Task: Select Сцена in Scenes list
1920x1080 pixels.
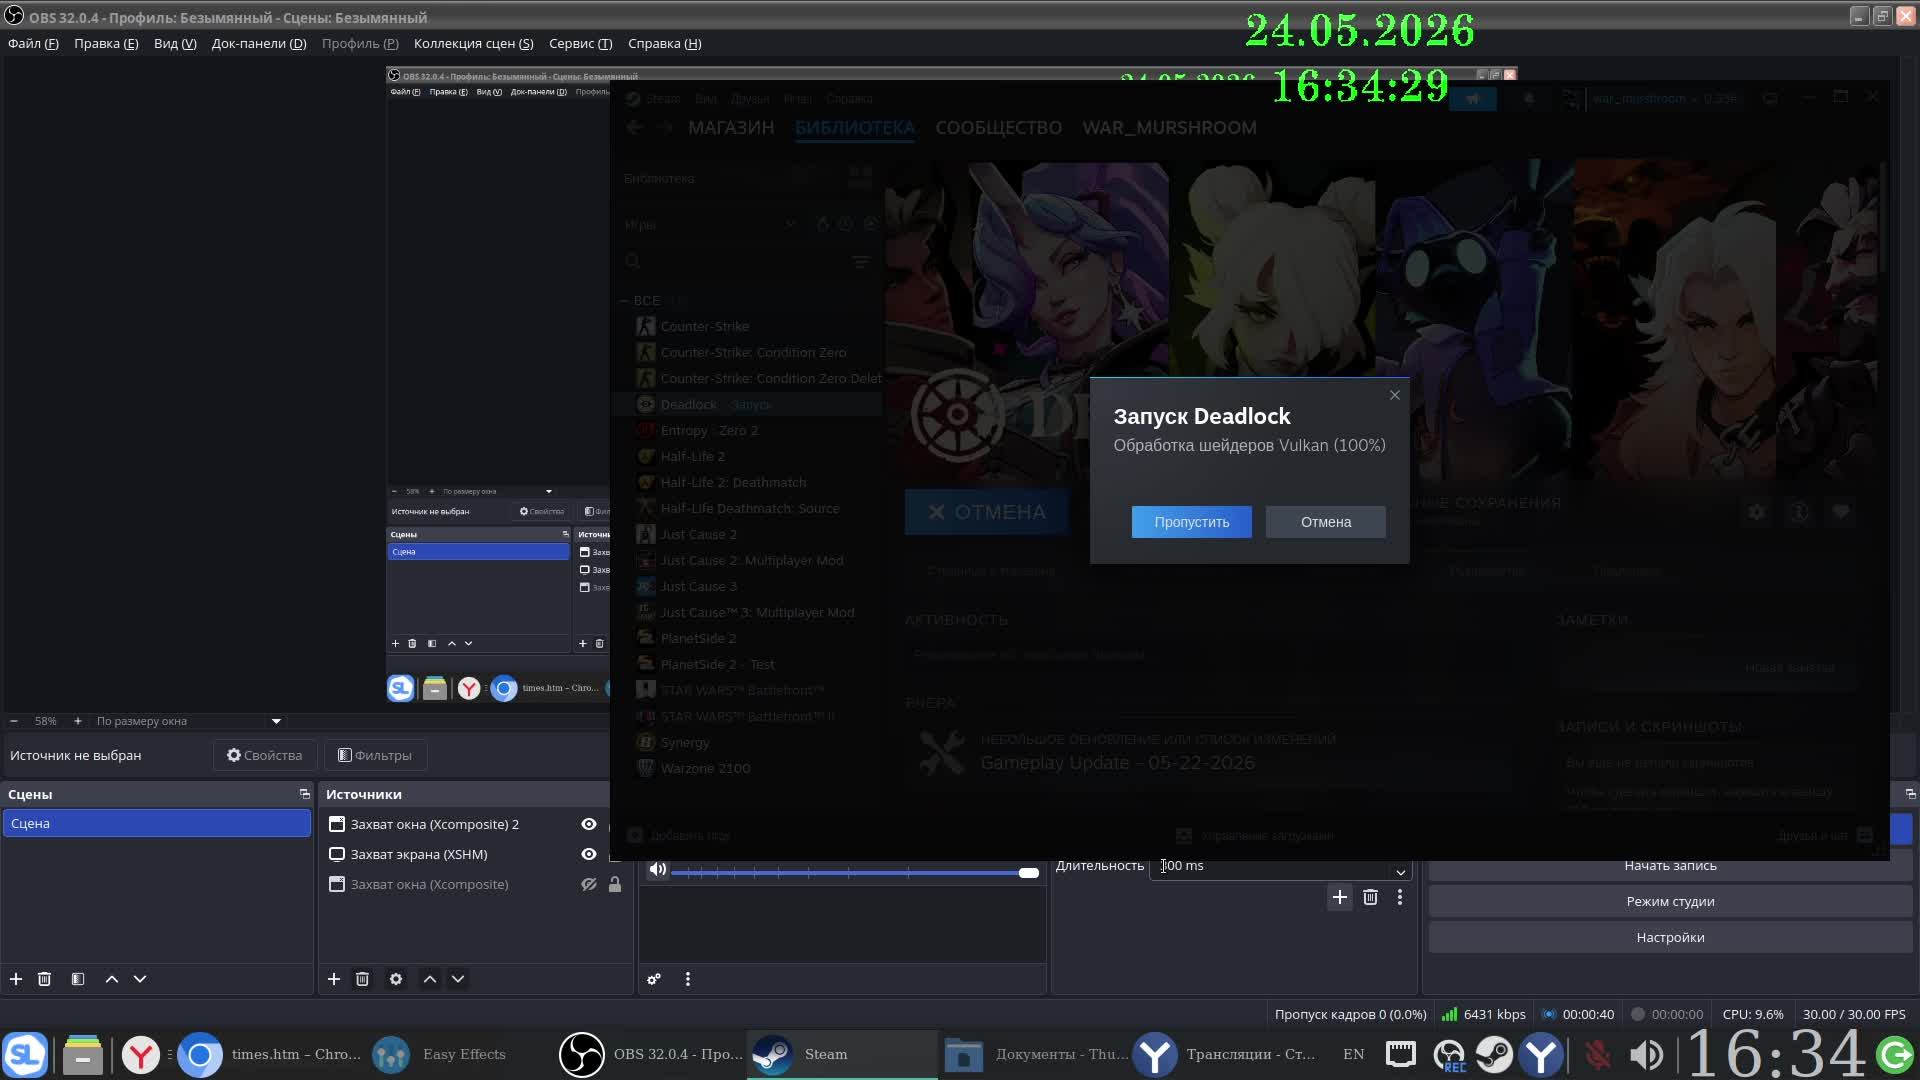Action: tap(157, 823)
